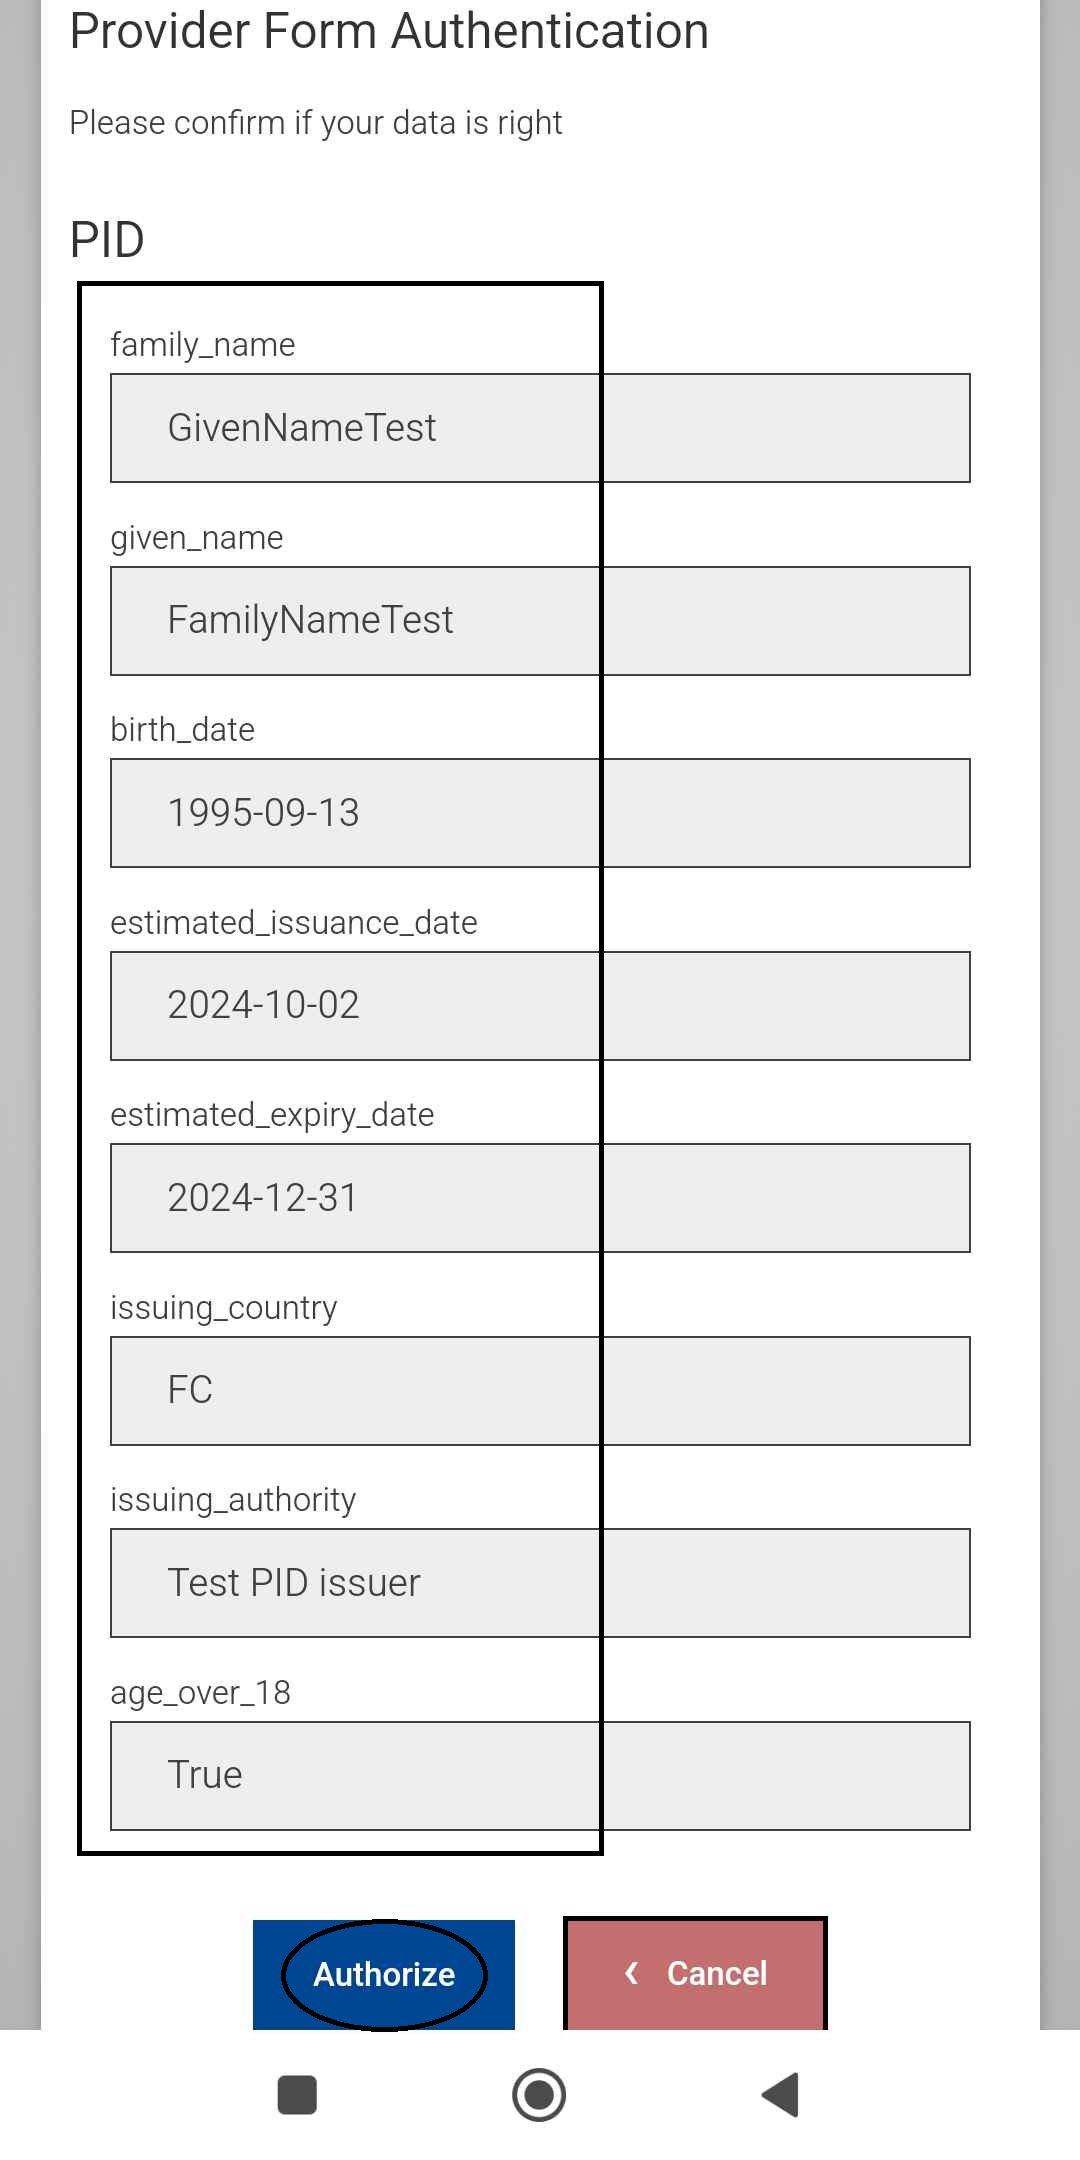This screenshot has width=1080, height=2160.
Task: Click the estimated_expiry_date field 2024-12-31
Action: pyautogui.click(x=540, y=1198)
